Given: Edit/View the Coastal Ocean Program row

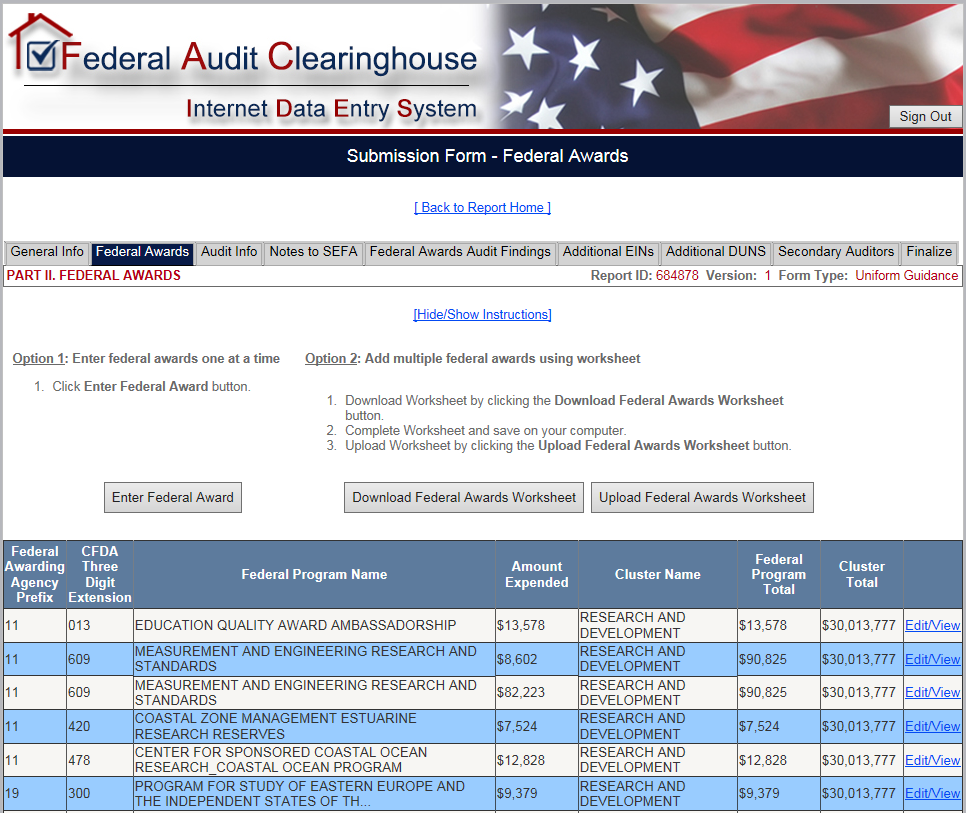Looking at the screenshot, I should click(x=932, y=761).
